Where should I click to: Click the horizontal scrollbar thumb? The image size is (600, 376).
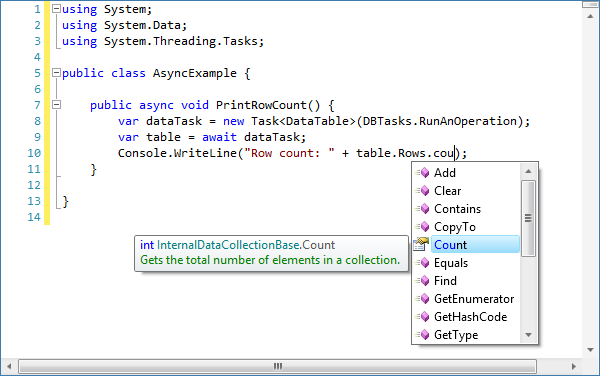[277, 366]
